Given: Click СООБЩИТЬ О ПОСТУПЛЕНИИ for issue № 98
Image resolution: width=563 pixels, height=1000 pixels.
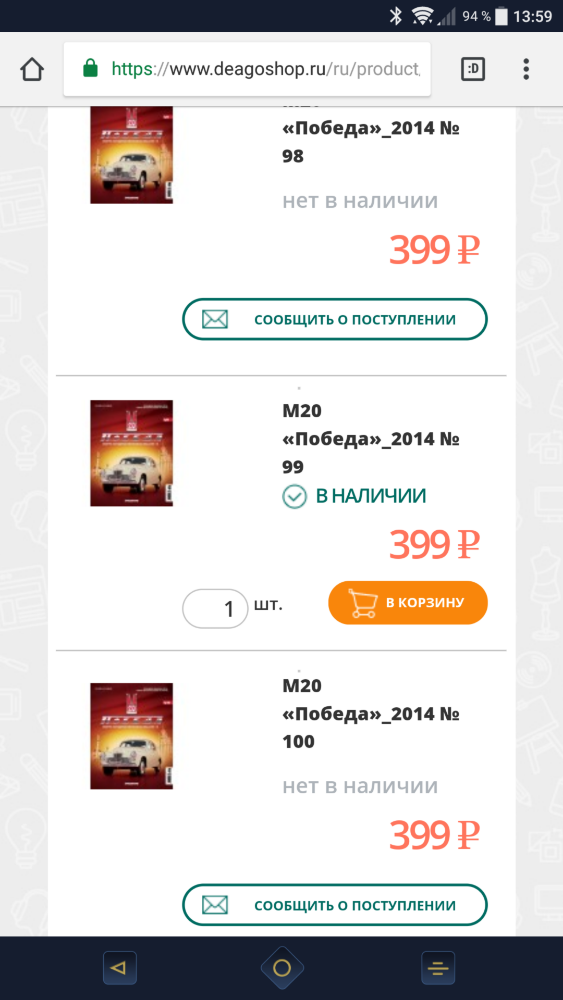Looking at the screenshot, I should [x=335, y=319].
